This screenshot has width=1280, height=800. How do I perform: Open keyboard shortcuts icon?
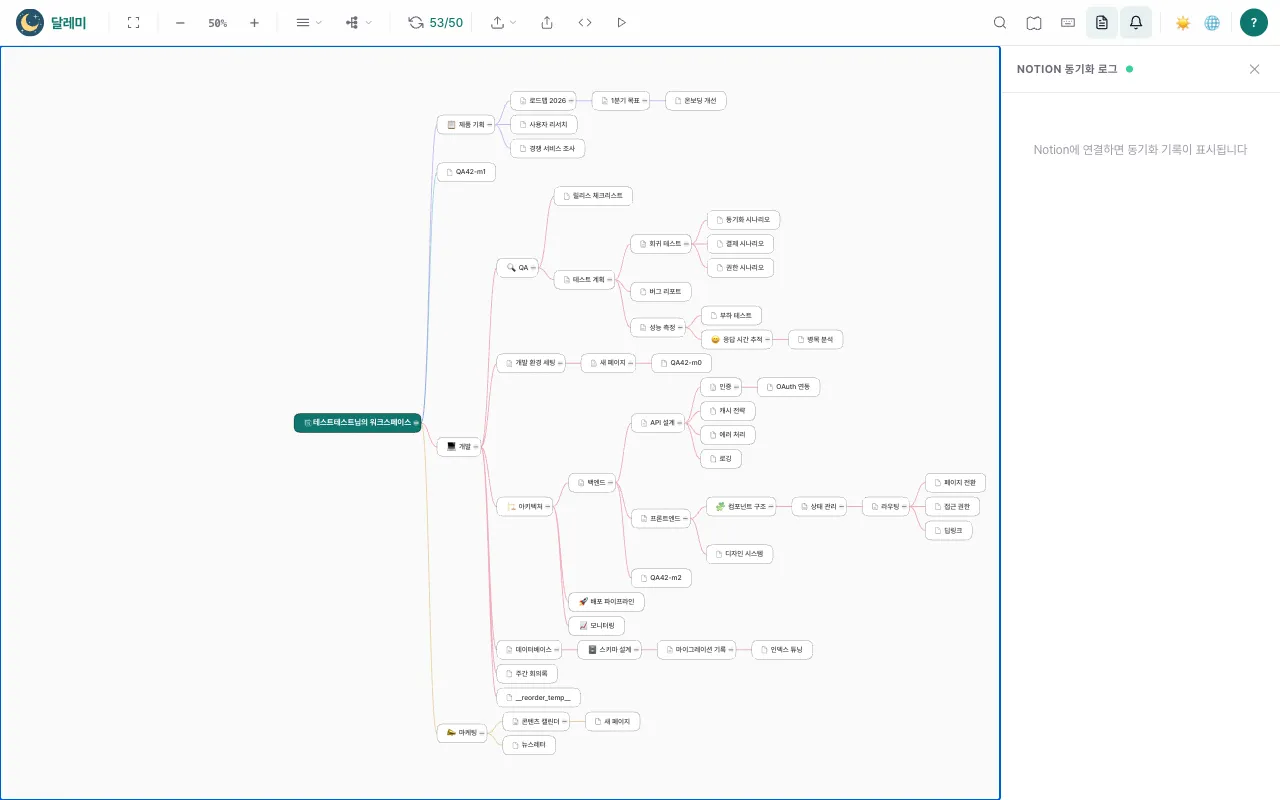(x=1068, y=22)
